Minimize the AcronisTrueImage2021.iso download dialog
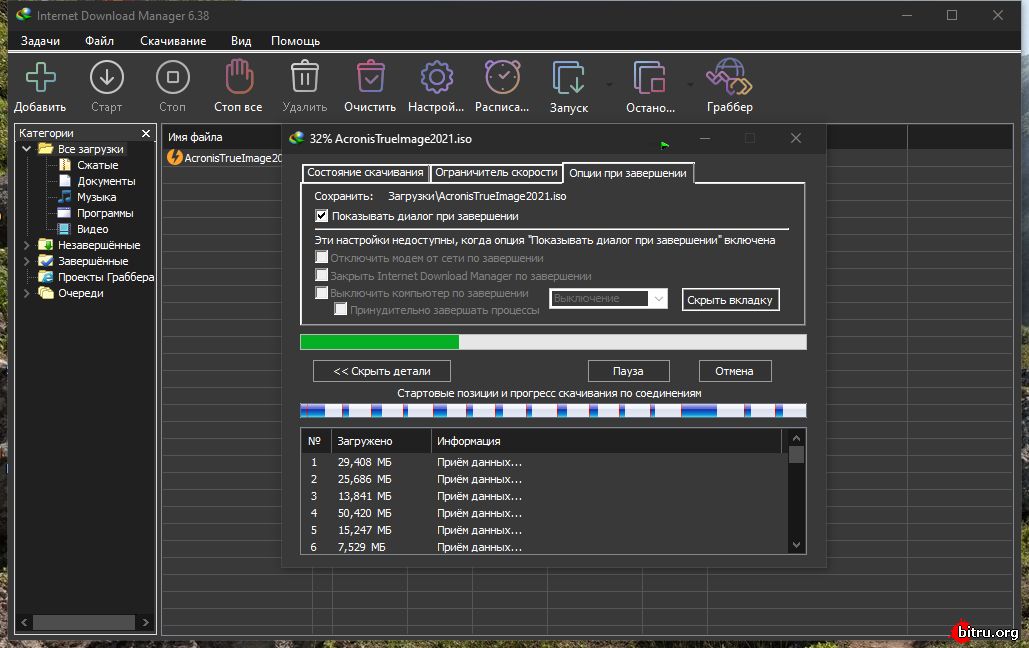Image resolution: width=1029 pixels, height=648 pixels. 705,139
